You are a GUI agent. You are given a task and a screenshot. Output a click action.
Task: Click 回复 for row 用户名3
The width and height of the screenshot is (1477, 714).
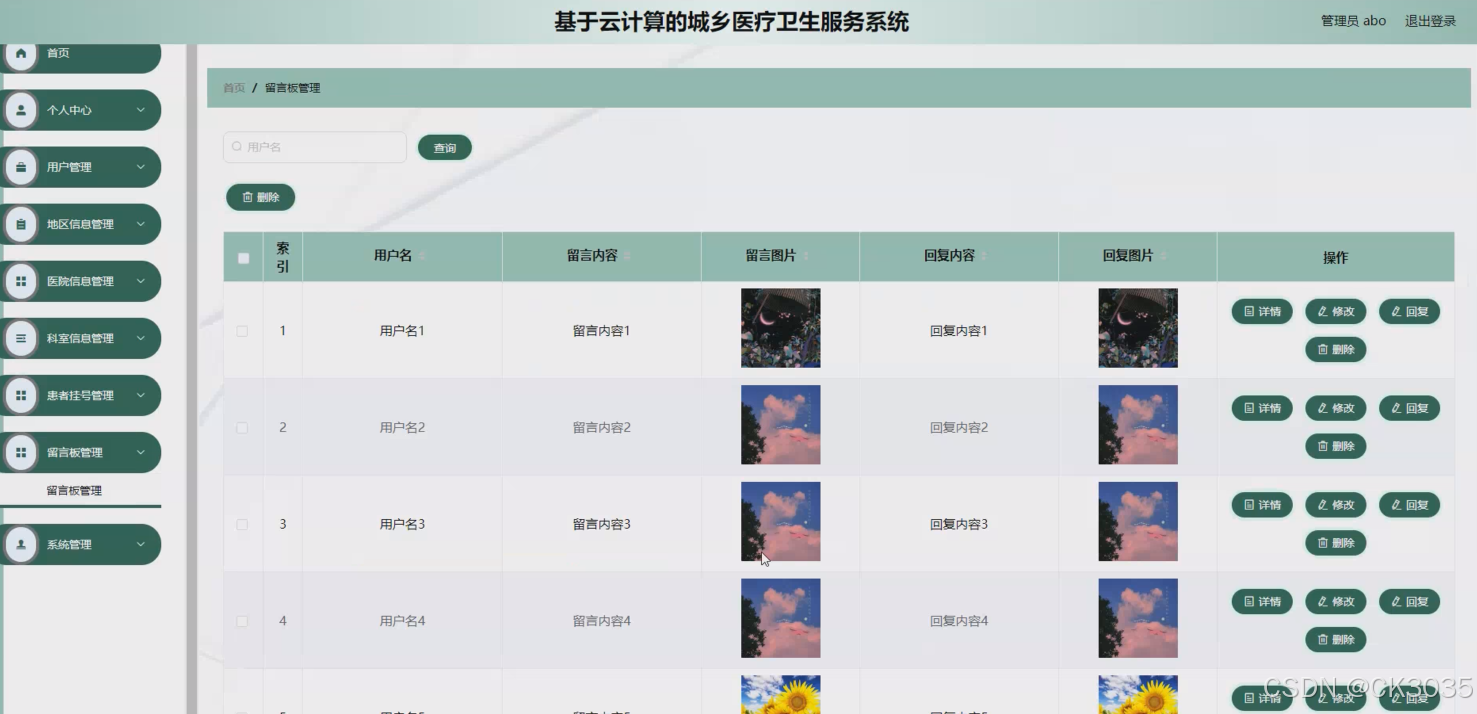coord(1410,505)
